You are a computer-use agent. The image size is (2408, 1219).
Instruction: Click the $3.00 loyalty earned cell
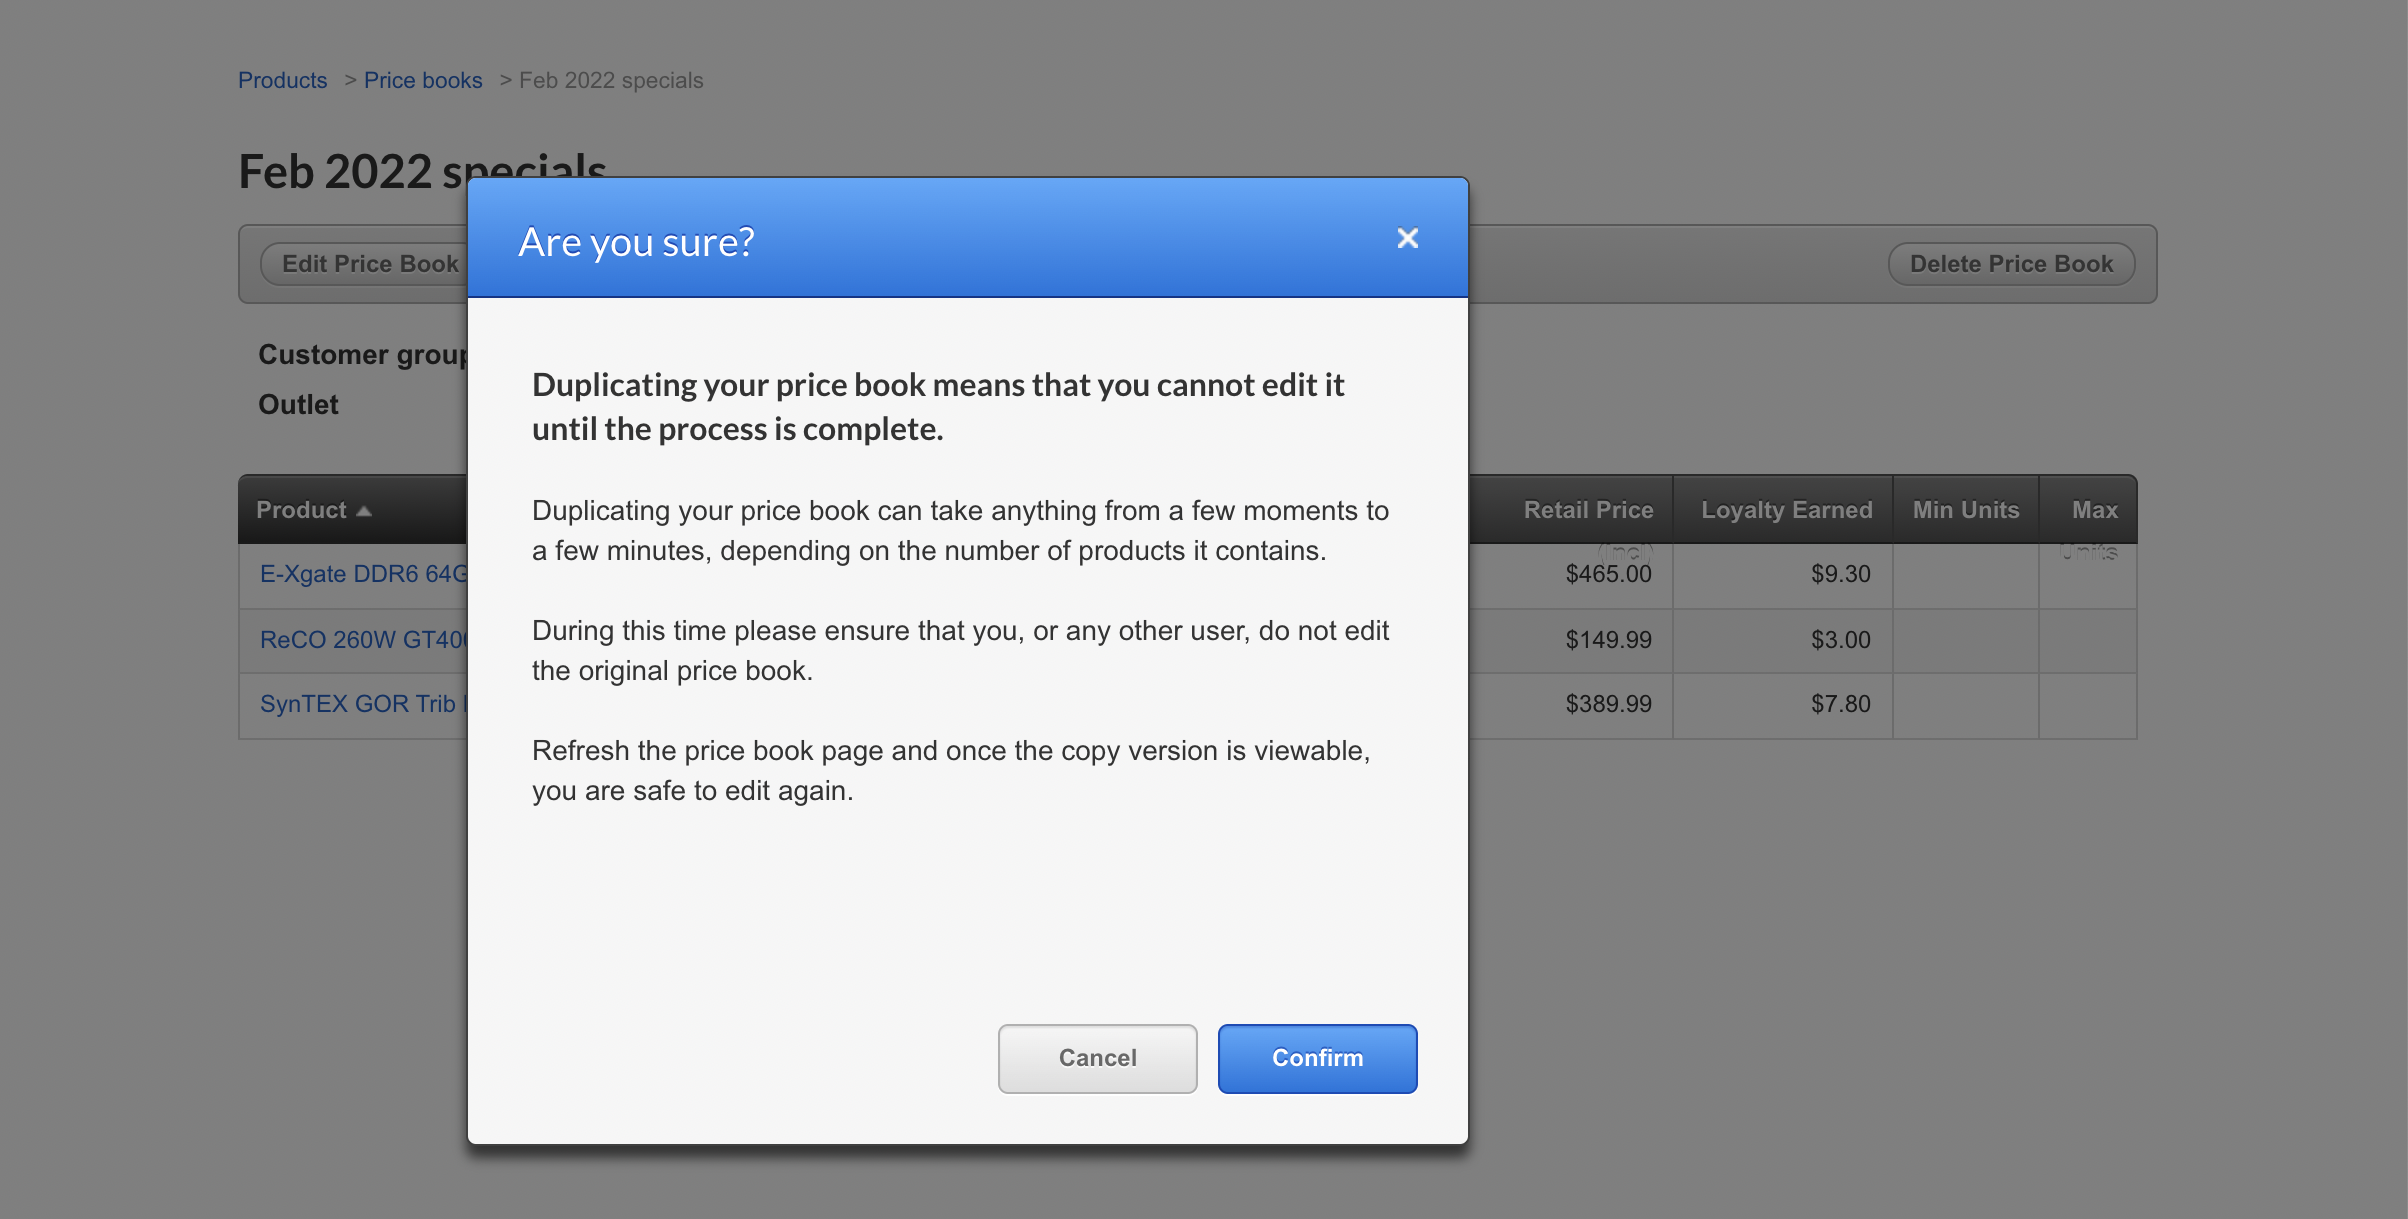point(1840,640)
